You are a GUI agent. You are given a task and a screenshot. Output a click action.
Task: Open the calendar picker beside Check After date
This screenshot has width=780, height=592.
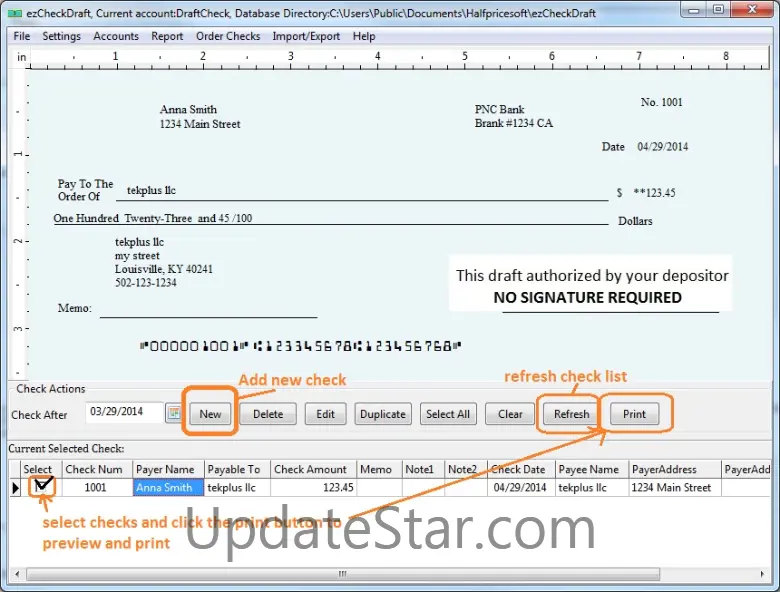(174, 413)
